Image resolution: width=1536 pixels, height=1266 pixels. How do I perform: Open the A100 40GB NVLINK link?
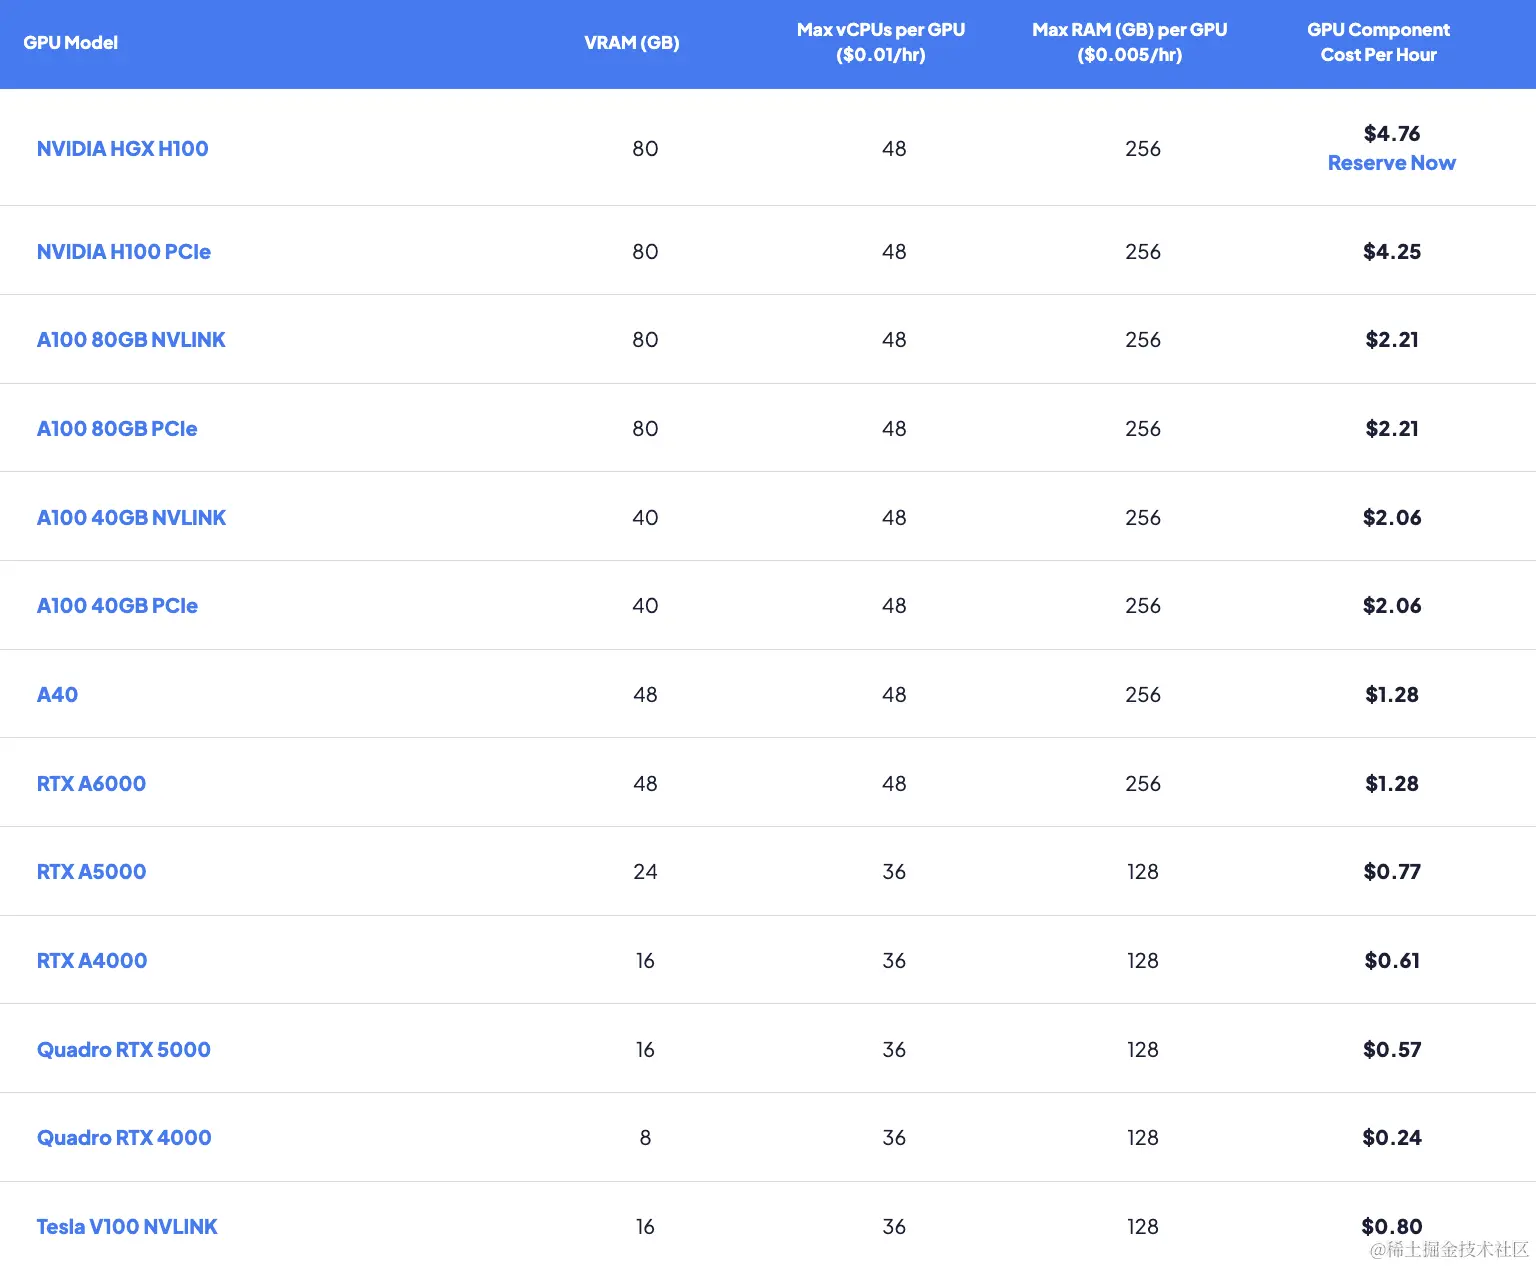[x=131, y=517]
